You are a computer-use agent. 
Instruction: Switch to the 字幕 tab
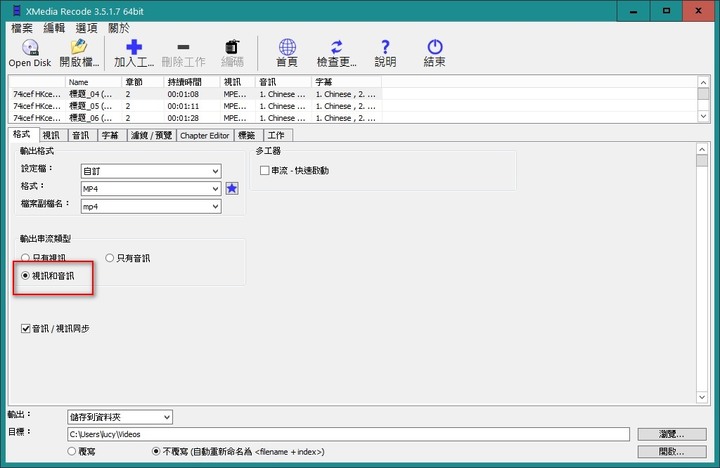pos(110,135)
